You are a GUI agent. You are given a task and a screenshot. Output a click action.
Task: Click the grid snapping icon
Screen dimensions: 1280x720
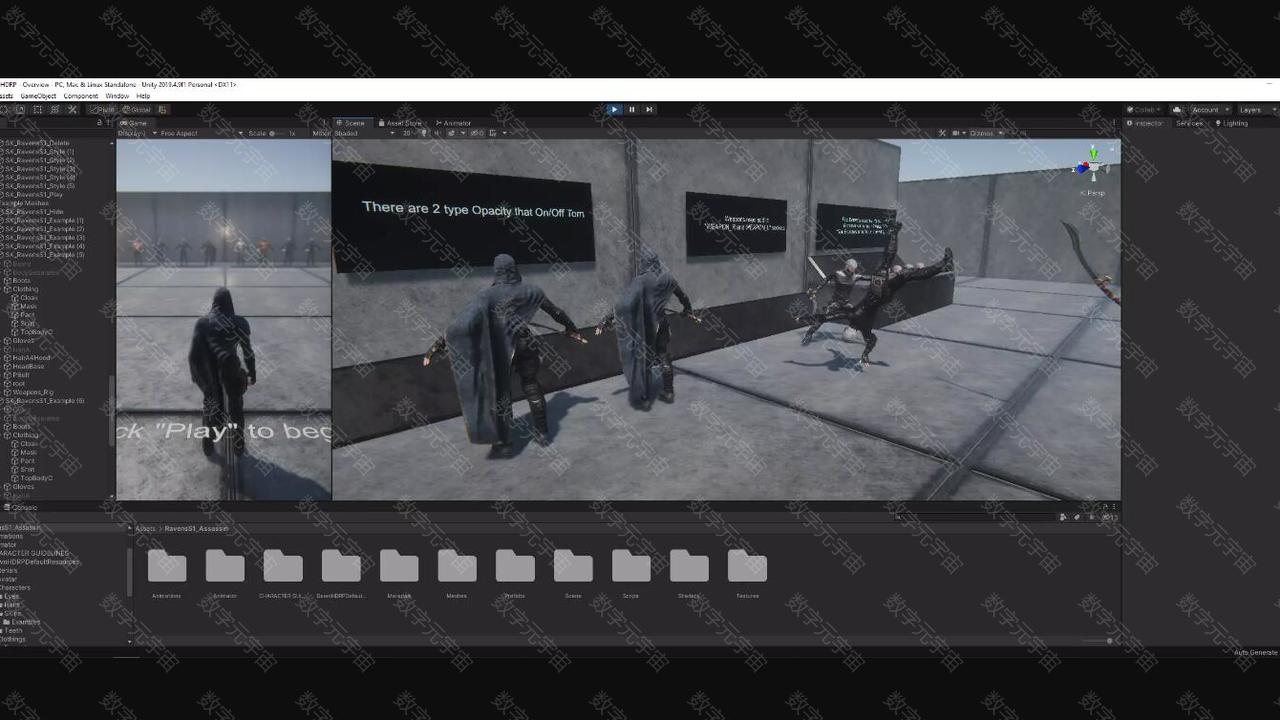coord(163,110)
